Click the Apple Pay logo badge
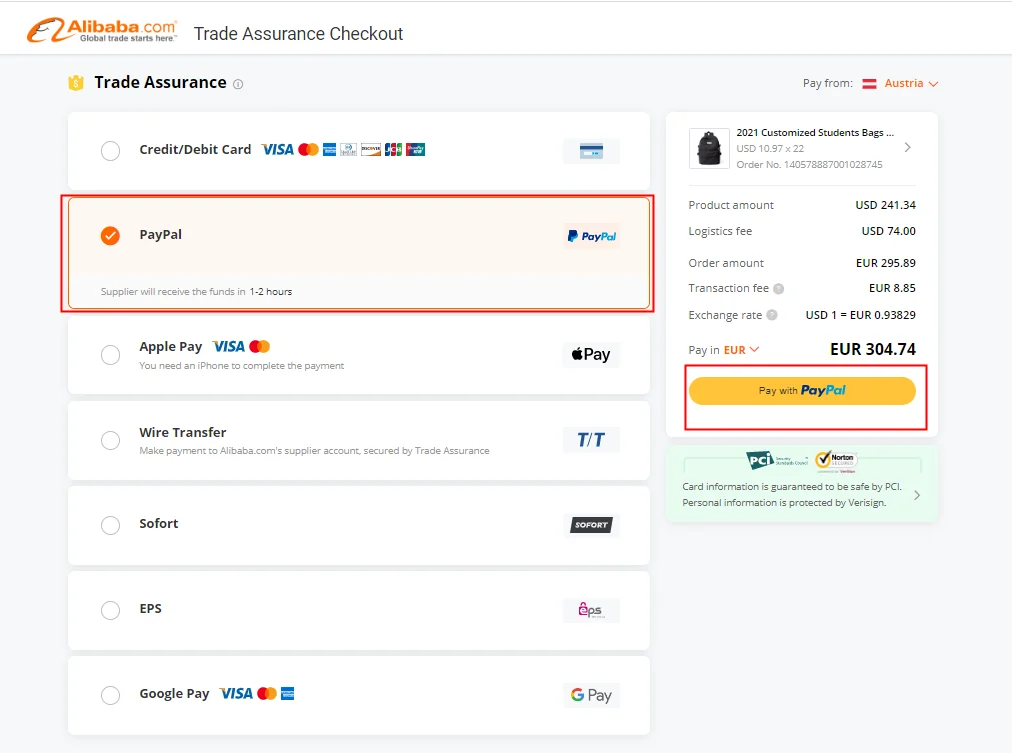Image resolution: width=1012 pixels, height=753 pixels. pos(591,354)
